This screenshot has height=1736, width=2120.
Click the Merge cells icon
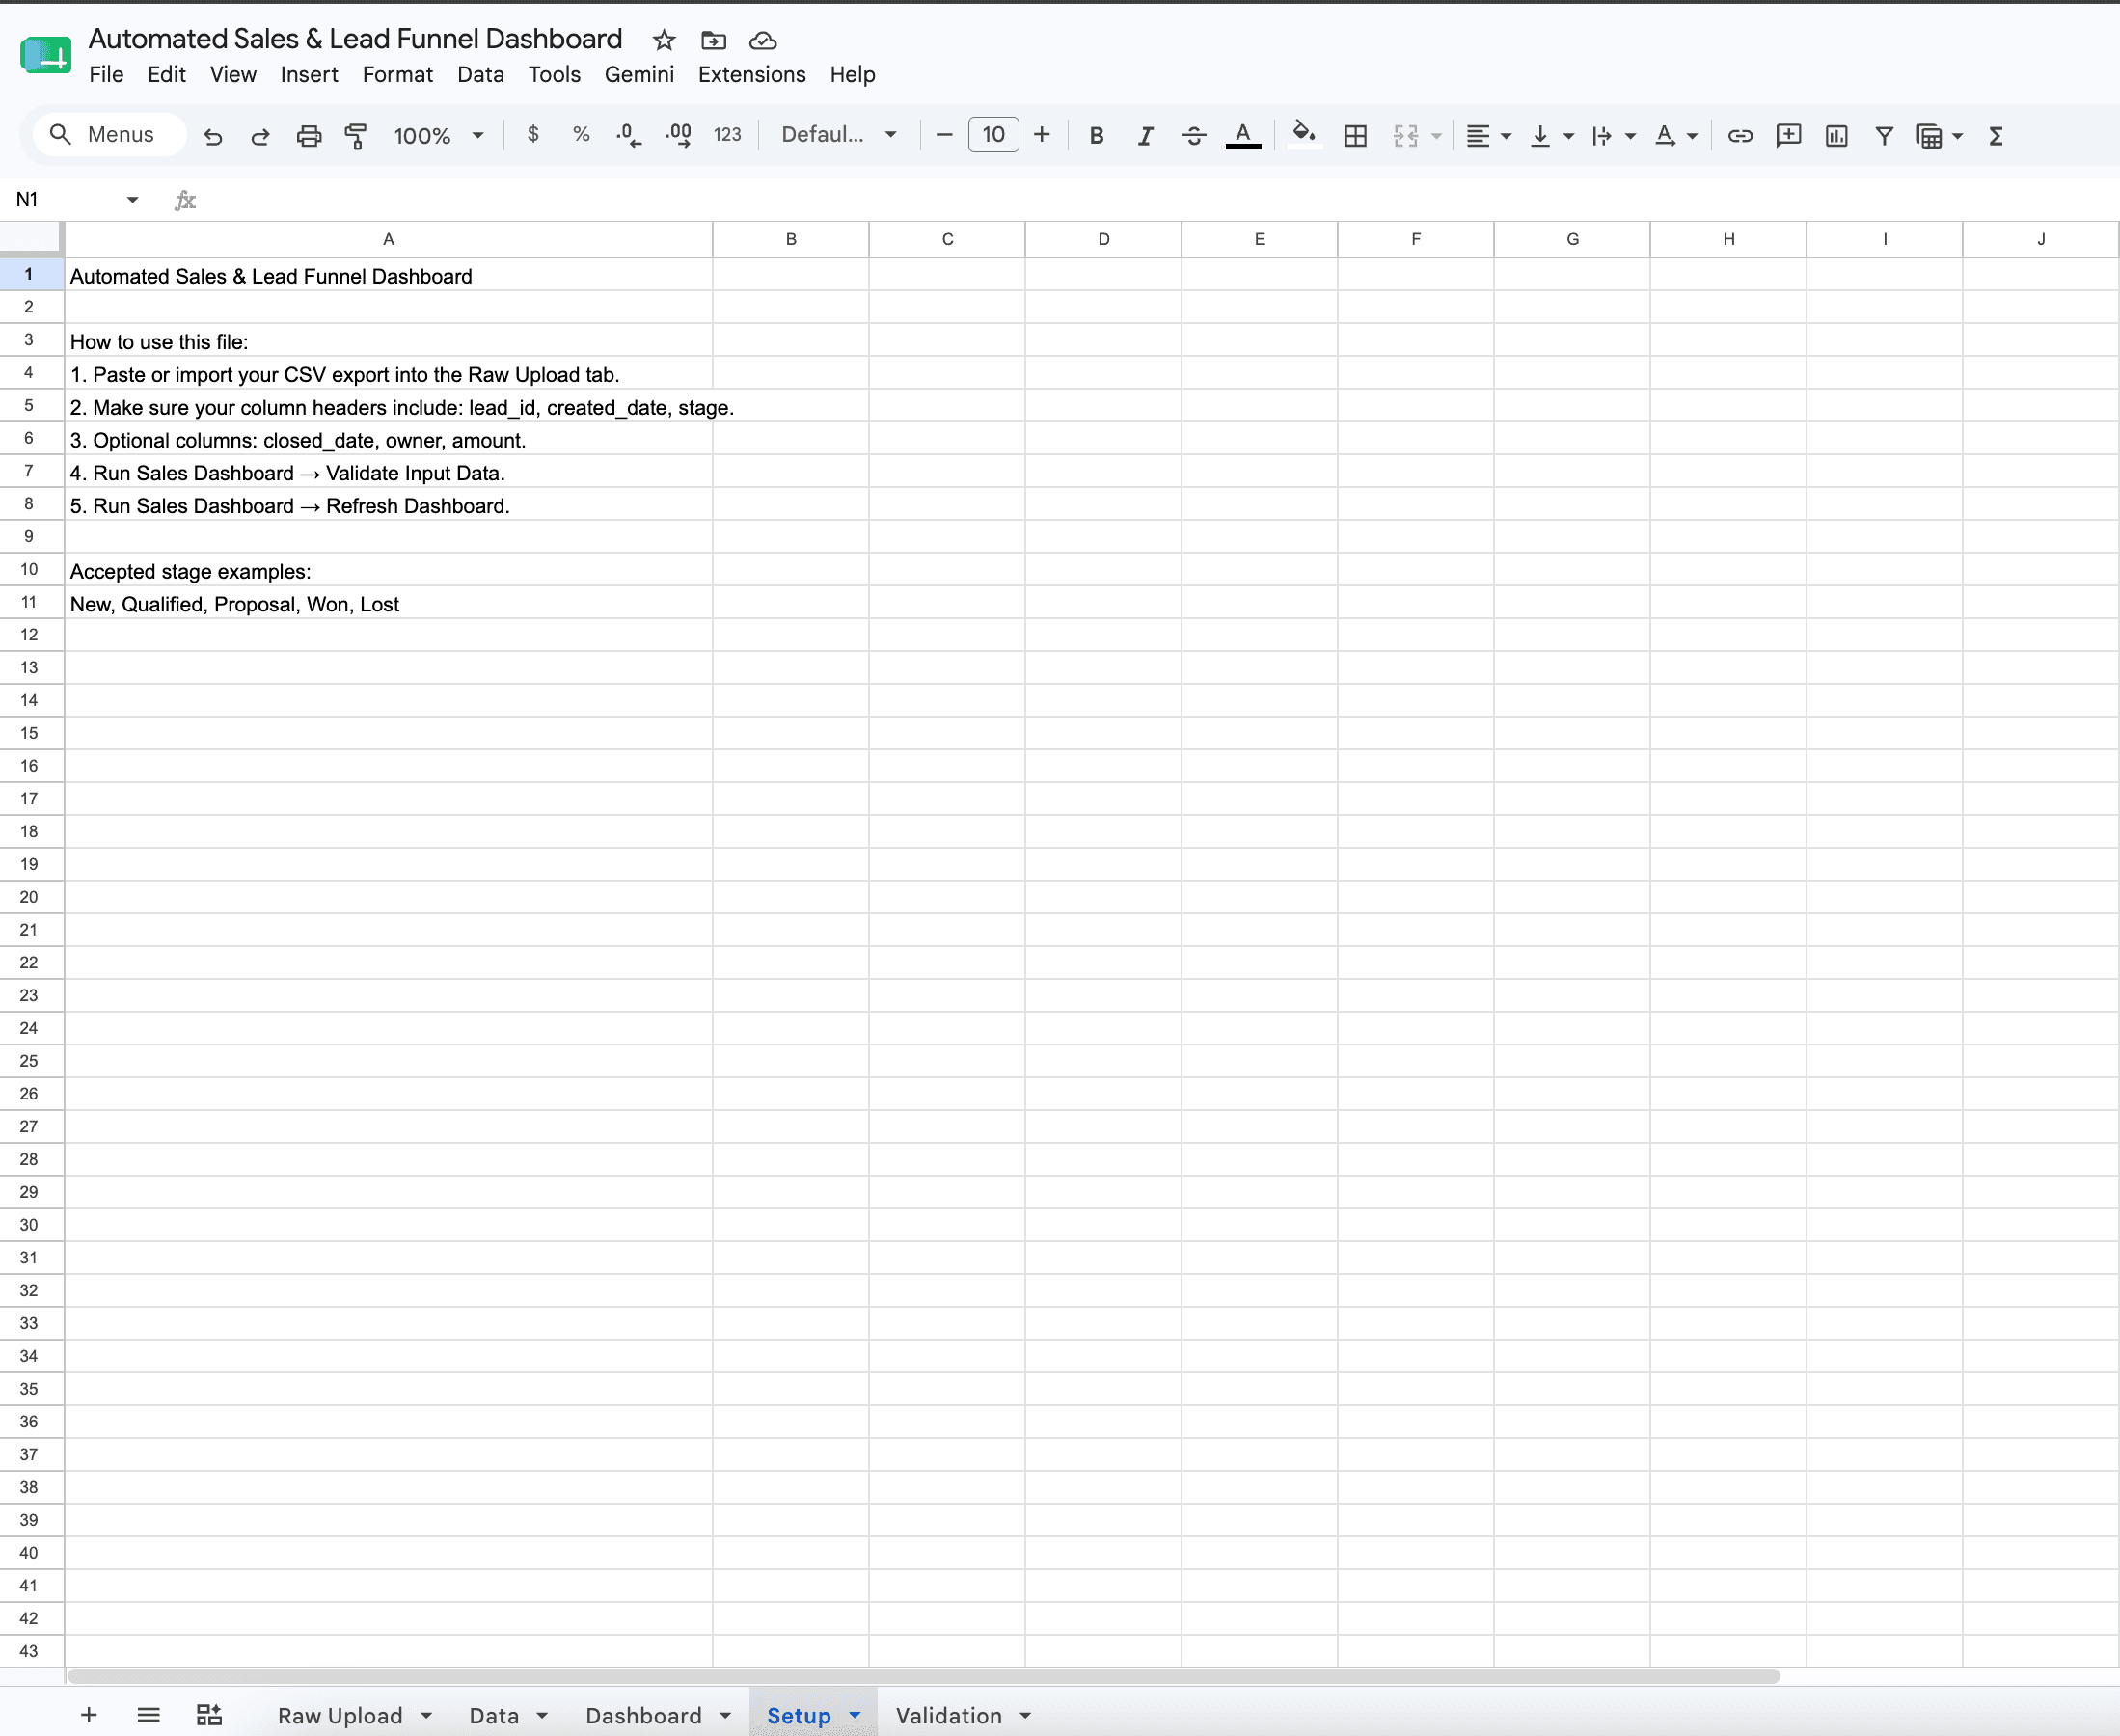coord(1406,136)
